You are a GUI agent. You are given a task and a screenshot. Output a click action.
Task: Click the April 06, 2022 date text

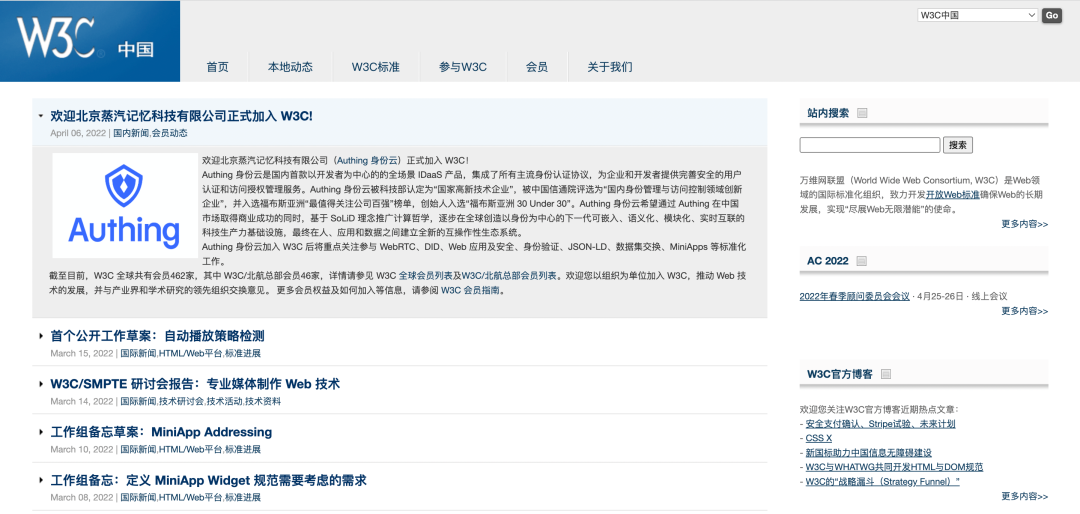point(78,133)
